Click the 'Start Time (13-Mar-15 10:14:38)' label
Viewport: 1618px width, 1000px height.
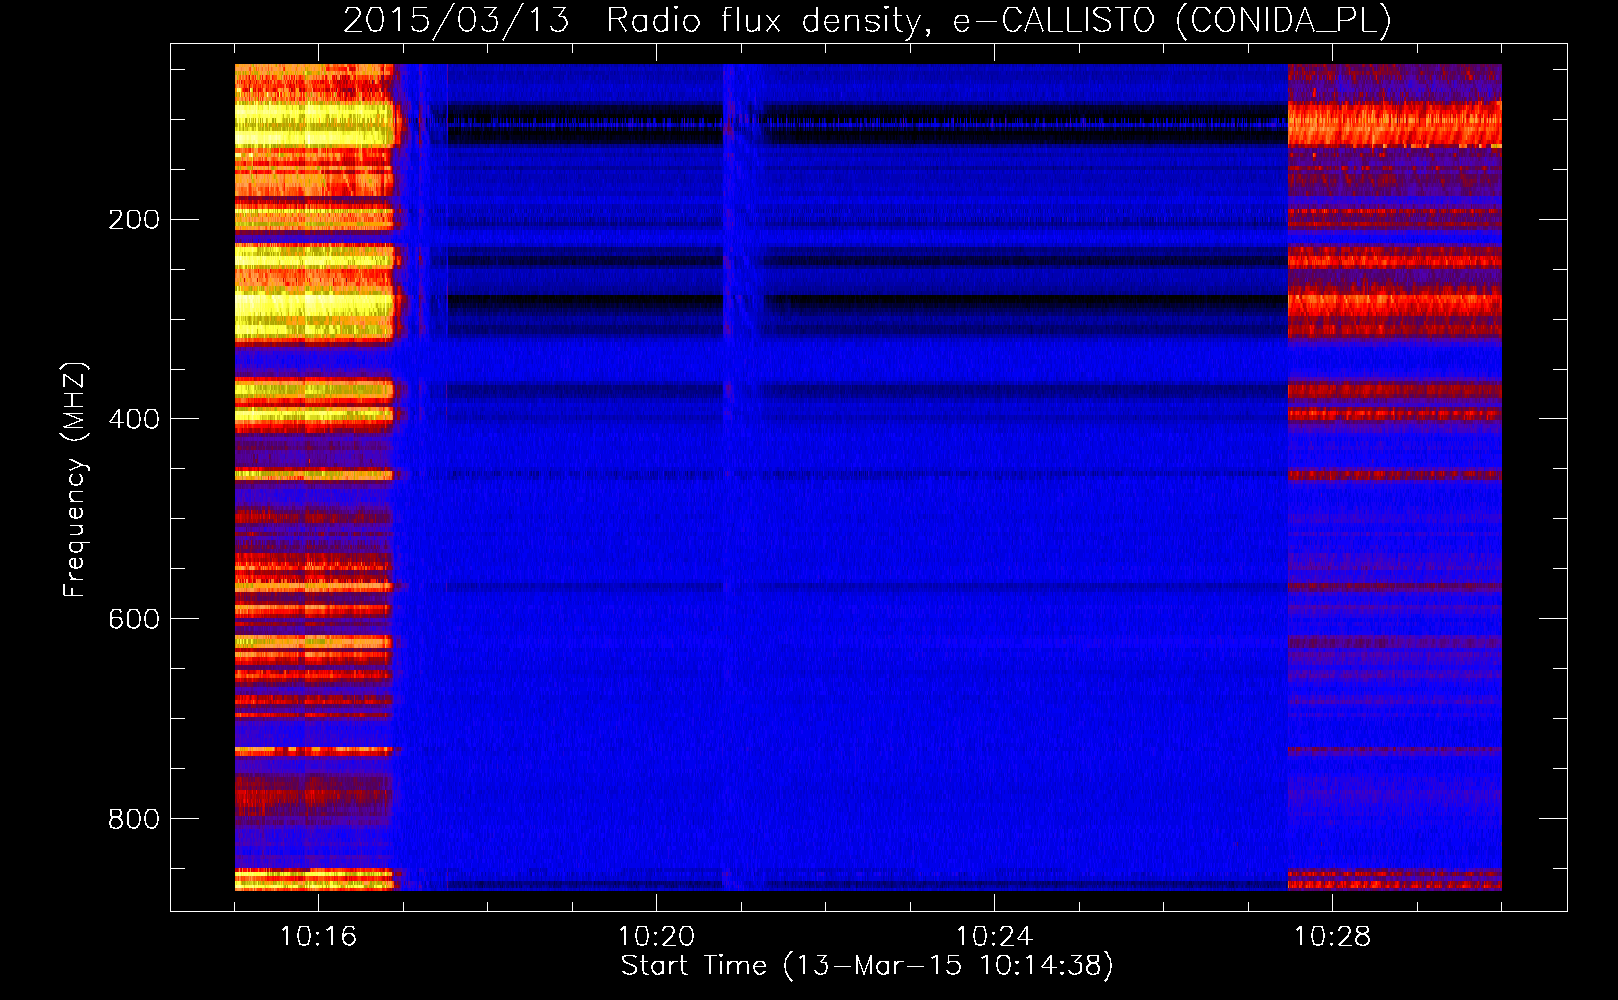867,966
